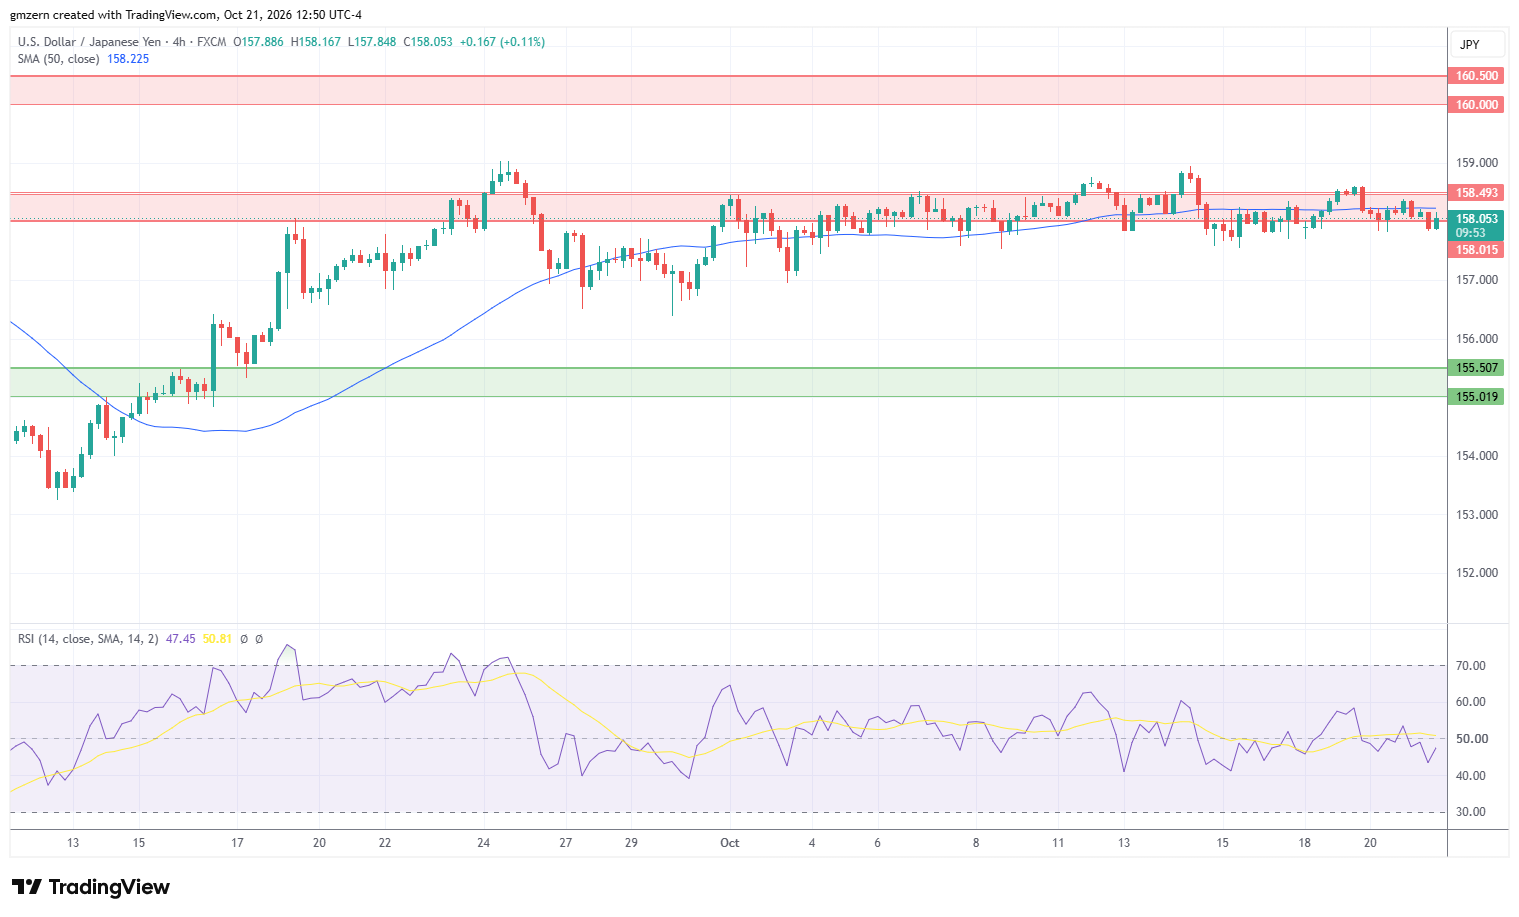Click the Oct label on the time axis
The height and width of the screenshot is (917, 1519).
click(730, 843)
